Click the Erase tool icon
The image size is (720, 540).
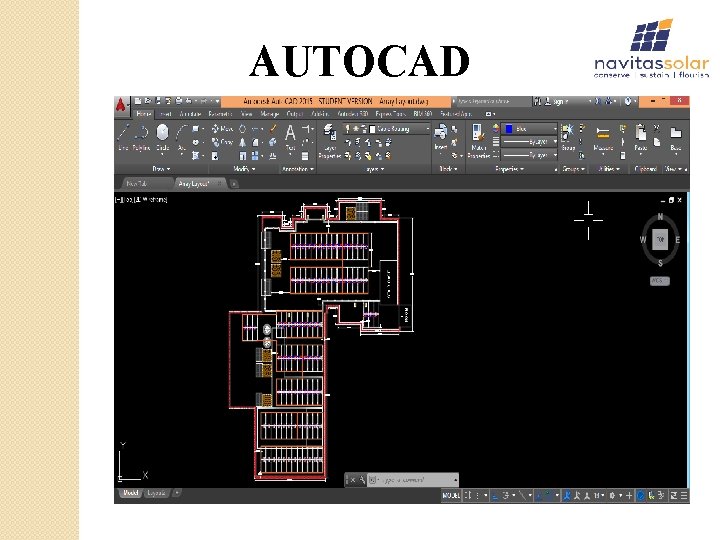point(273,129)
